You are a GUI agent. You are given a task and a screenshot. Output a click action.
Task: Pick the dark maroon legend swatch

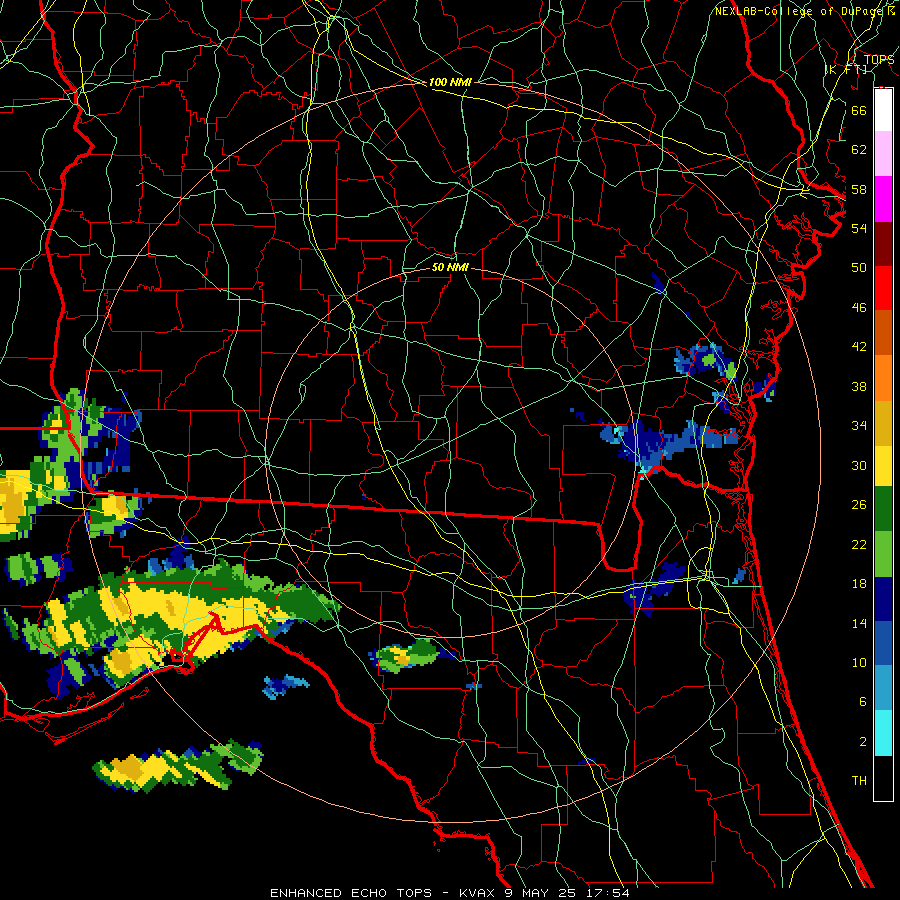point(883,244)
